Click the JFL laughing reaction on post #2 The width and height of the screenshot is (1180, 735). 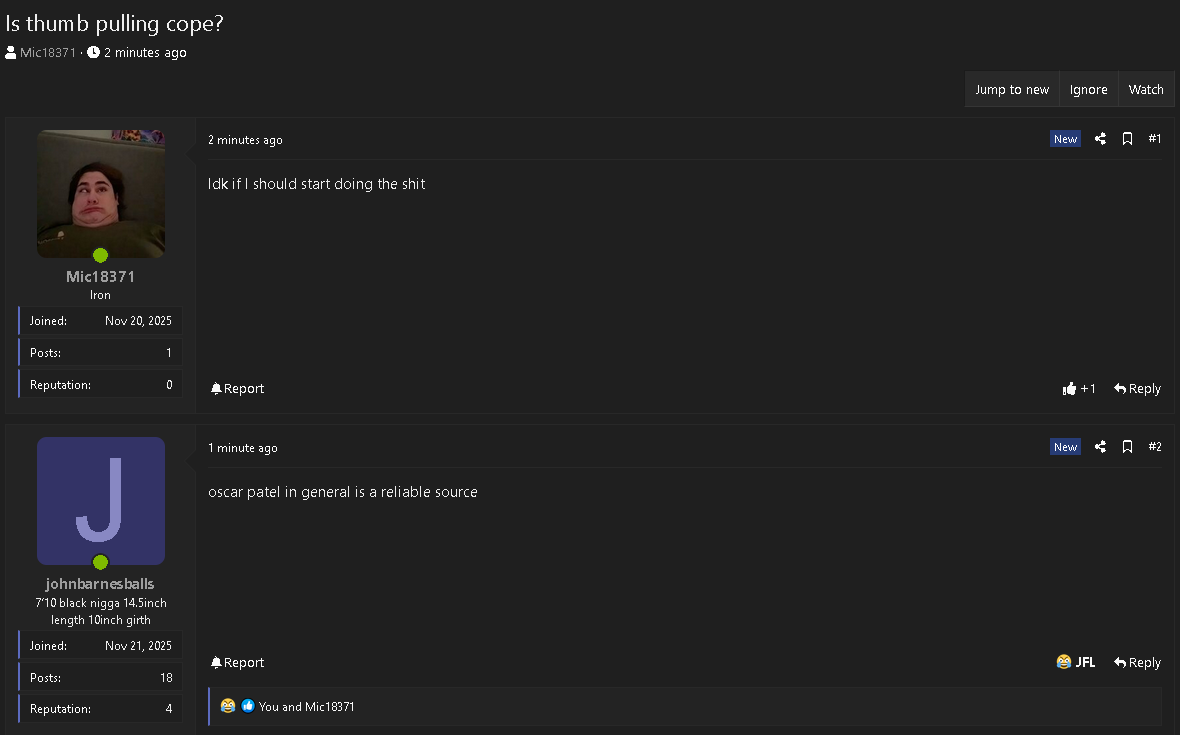click(x=1075, y=662)
